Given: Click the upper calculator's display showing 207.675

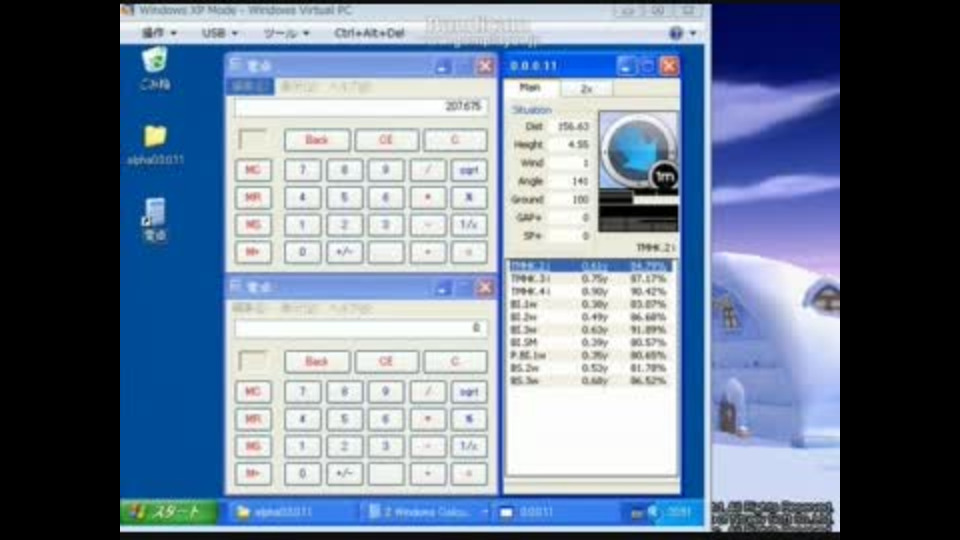Looking at the screenshot, I should (x=361, y=107).
